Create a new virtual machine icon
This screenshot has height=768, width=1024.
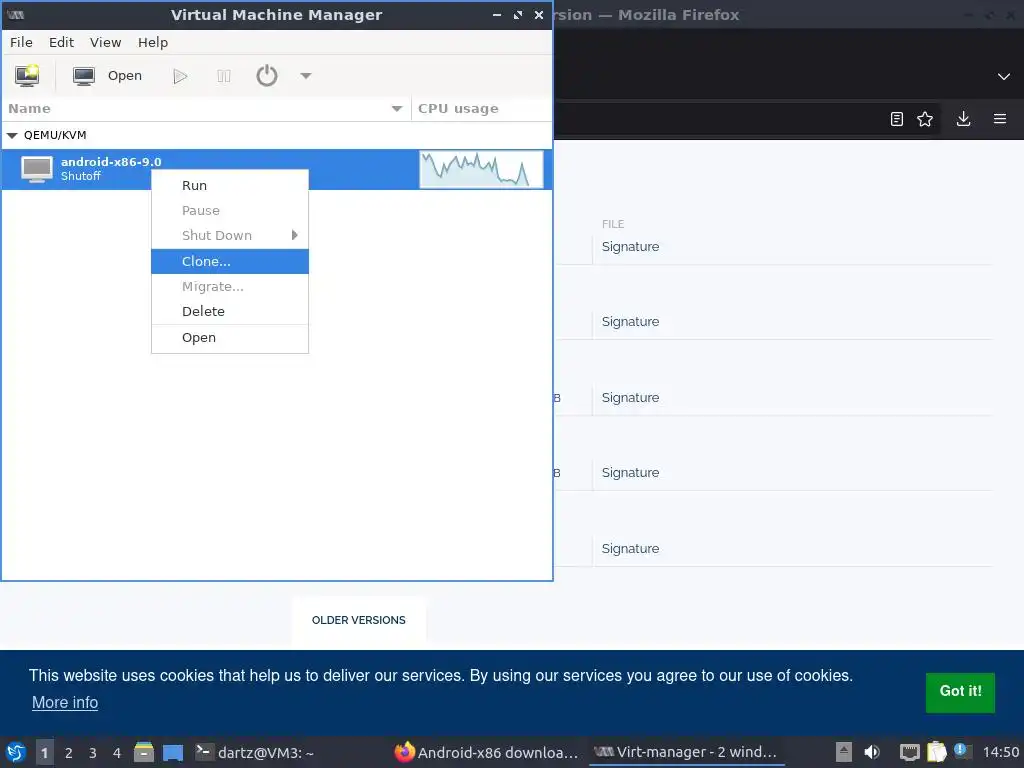point(27,76)
